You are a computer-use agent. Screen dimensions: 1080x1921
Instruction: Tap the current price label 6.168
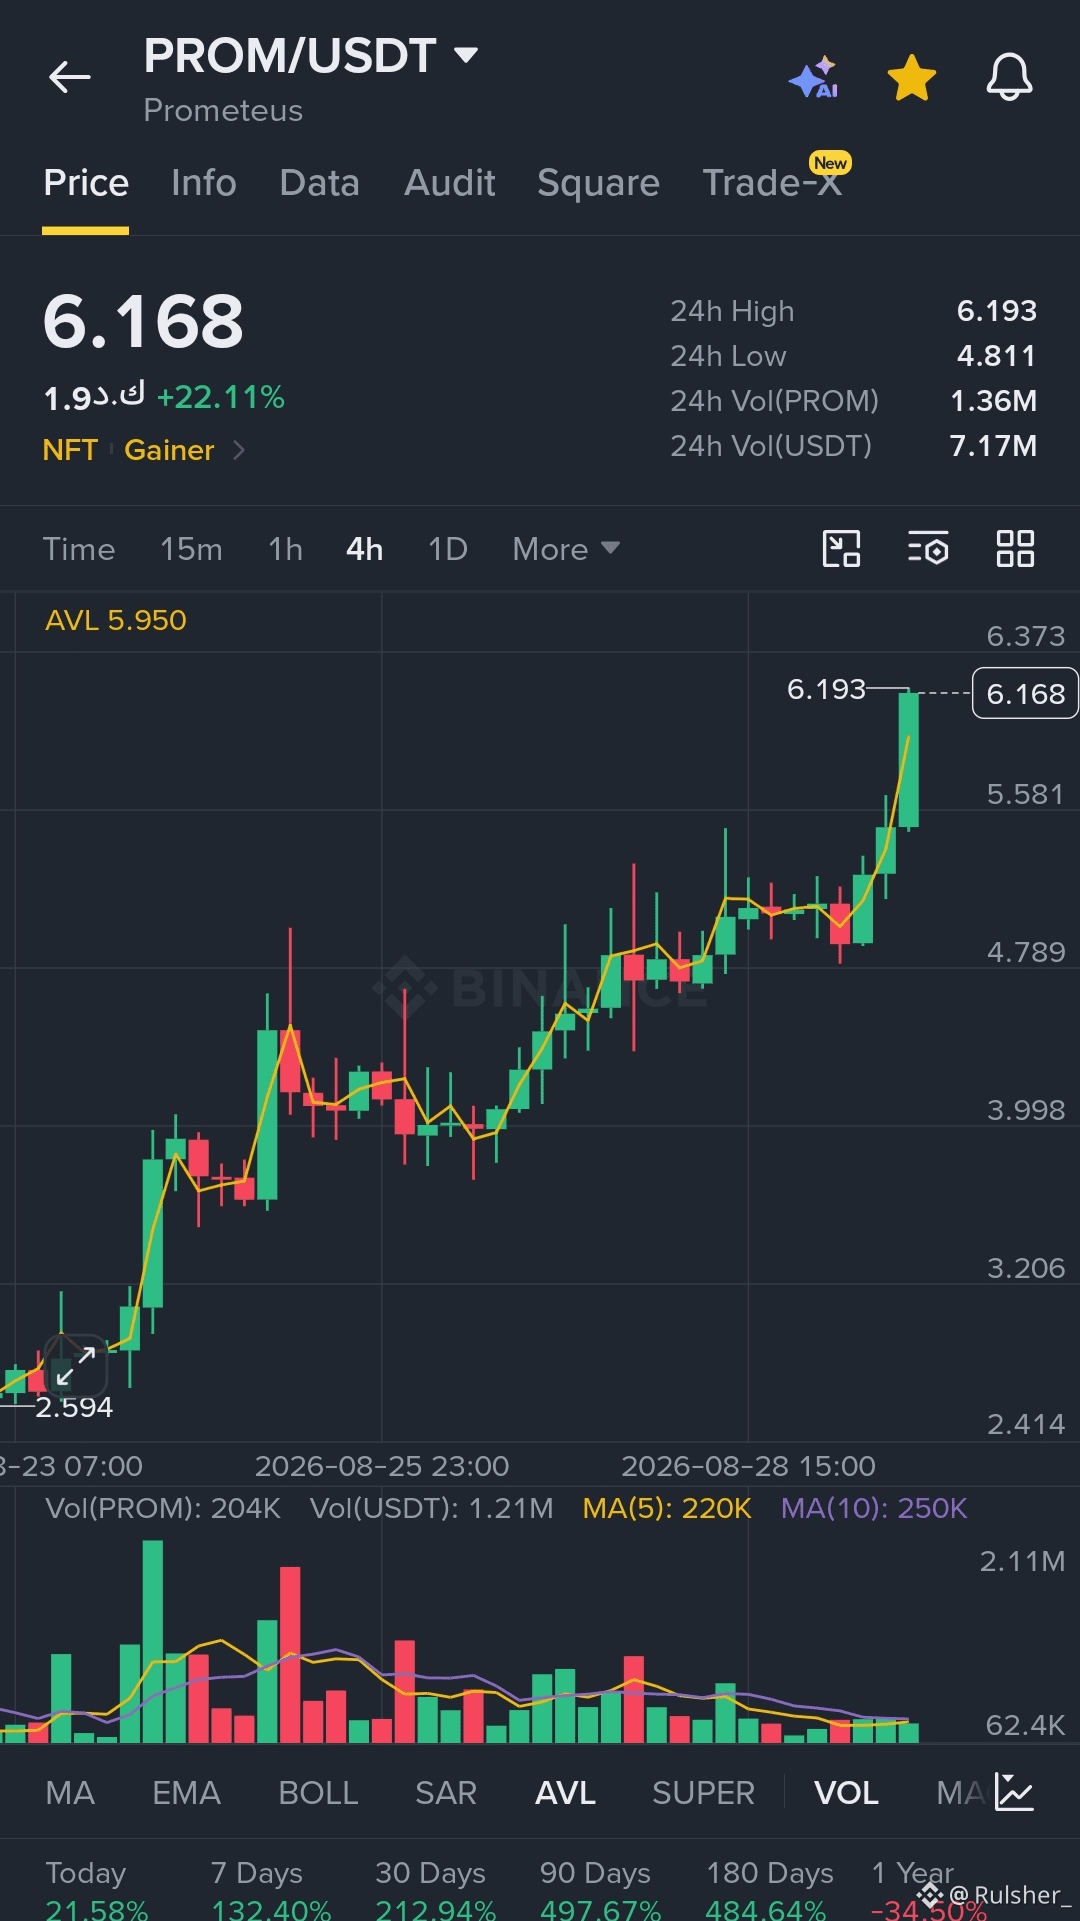tap(1025, 693)
